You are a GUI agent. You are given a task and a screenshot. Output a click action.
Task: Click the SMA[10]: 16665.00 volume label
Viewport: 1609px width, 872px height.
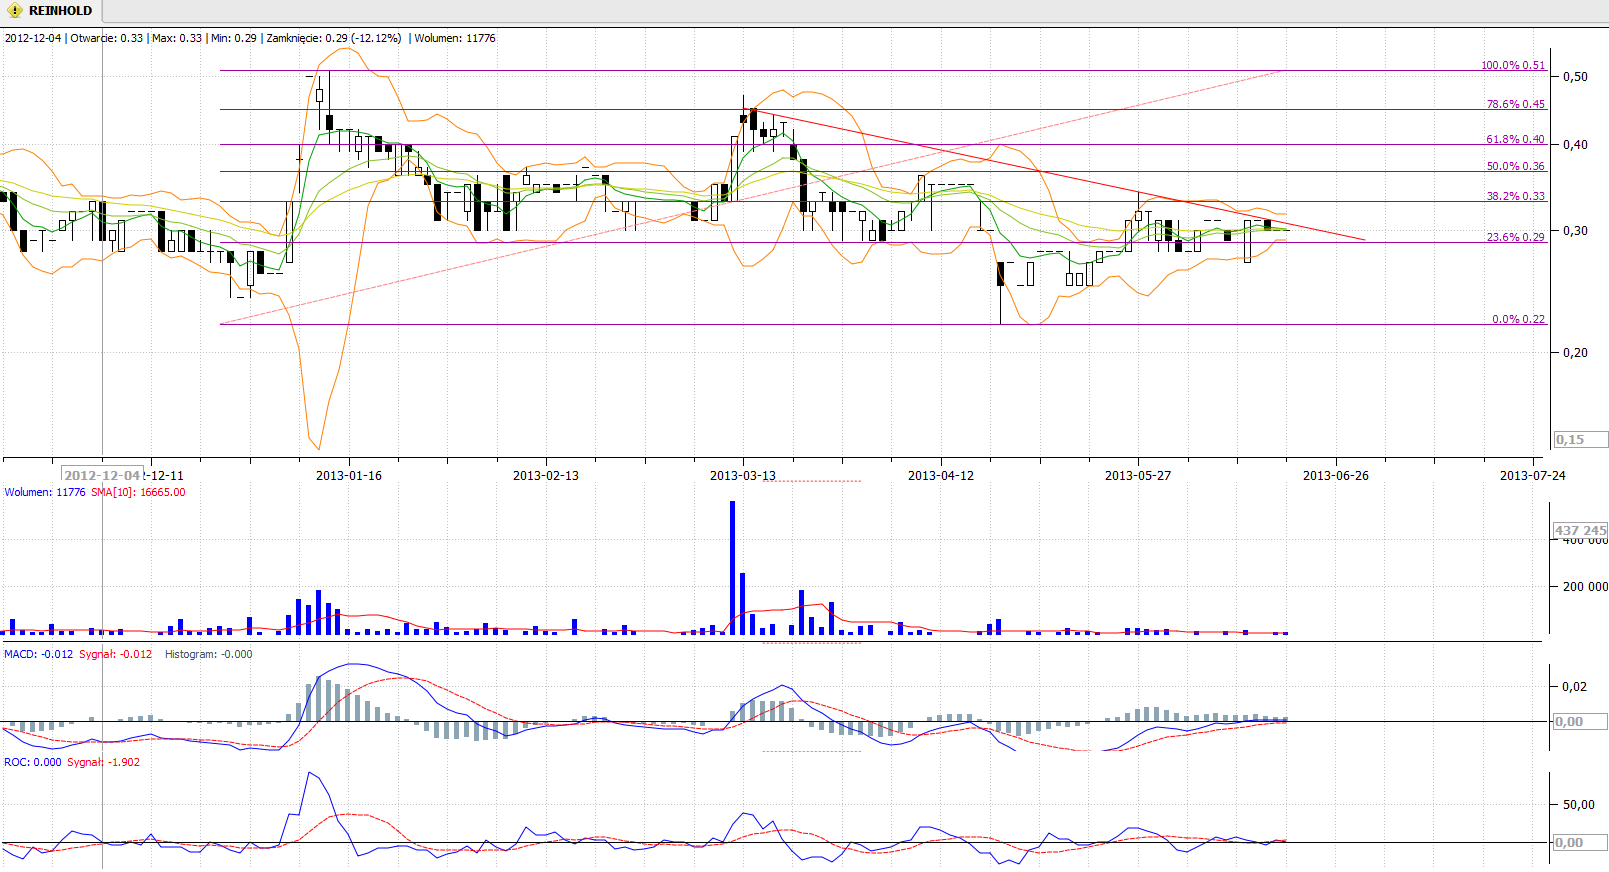click(138, 492)
